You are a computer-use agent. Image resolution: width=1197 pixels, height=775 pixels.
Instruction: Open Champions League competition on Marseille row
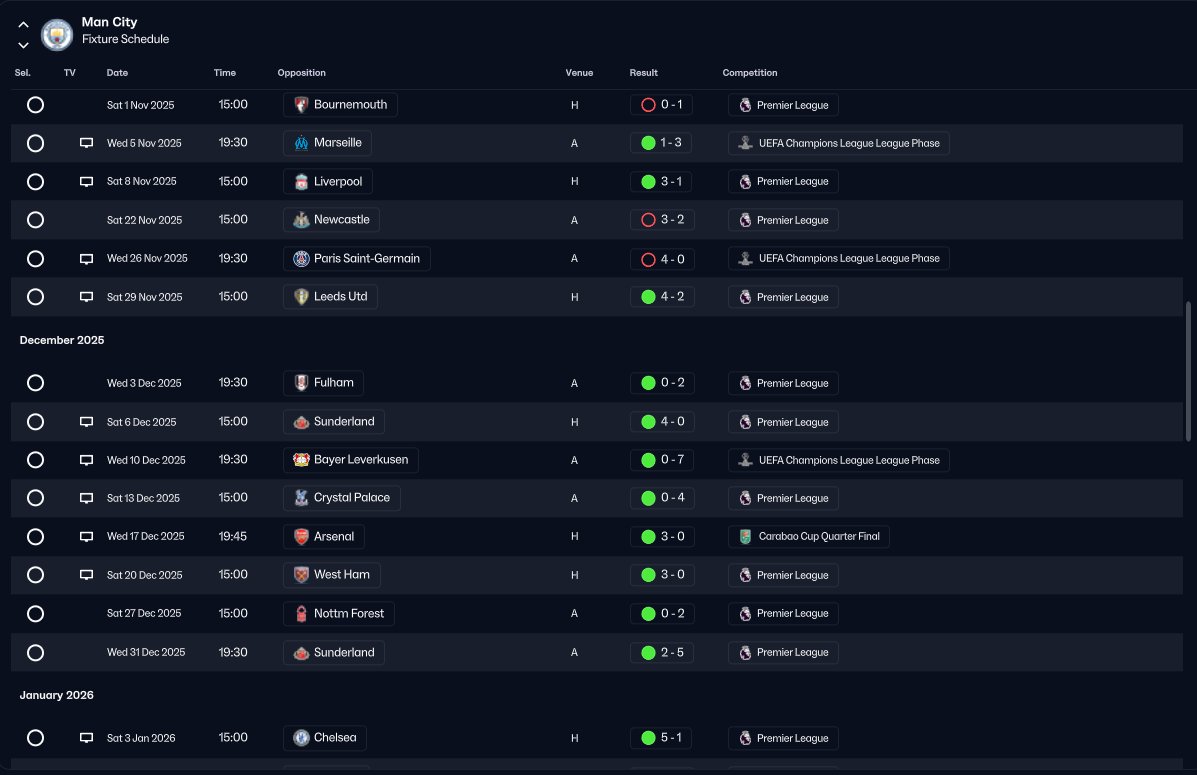coord(839,143)
